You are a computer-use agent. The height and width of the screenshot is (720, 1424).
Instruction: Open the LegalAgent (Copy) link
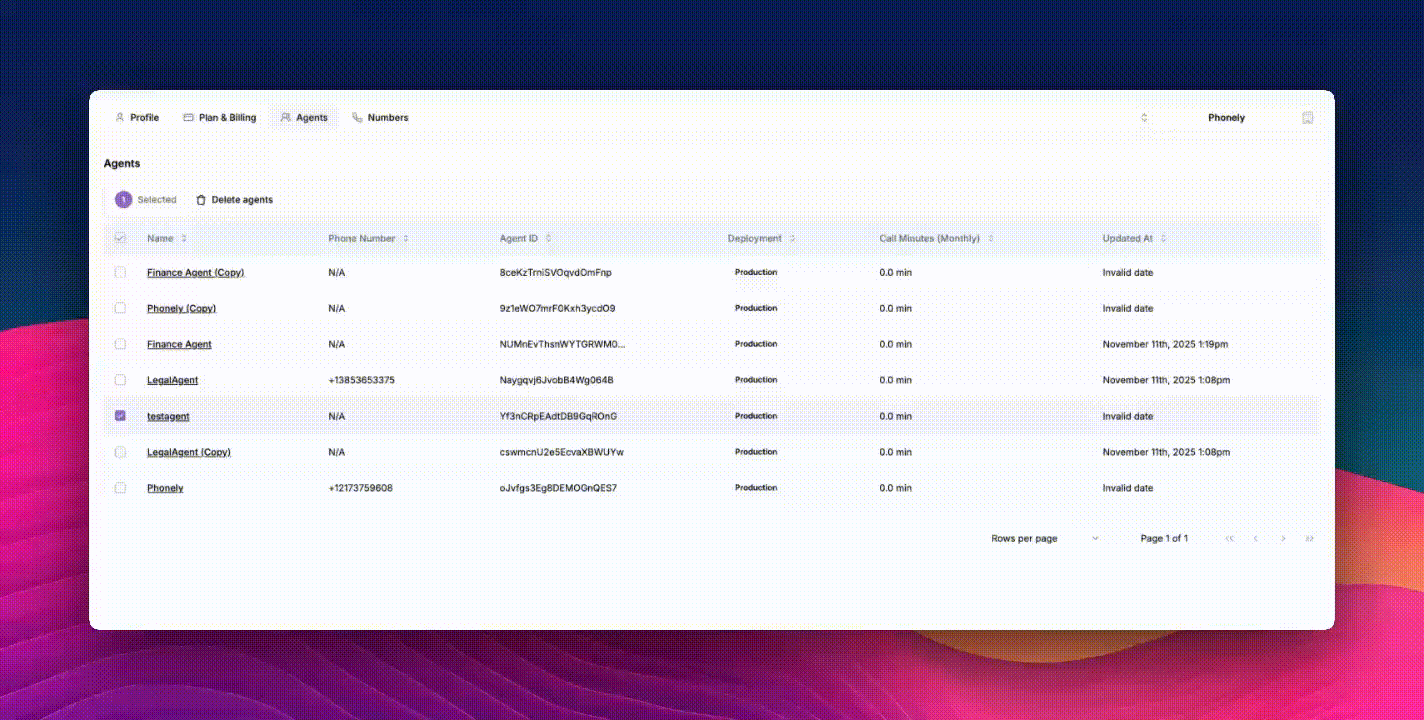coord(188,452)
